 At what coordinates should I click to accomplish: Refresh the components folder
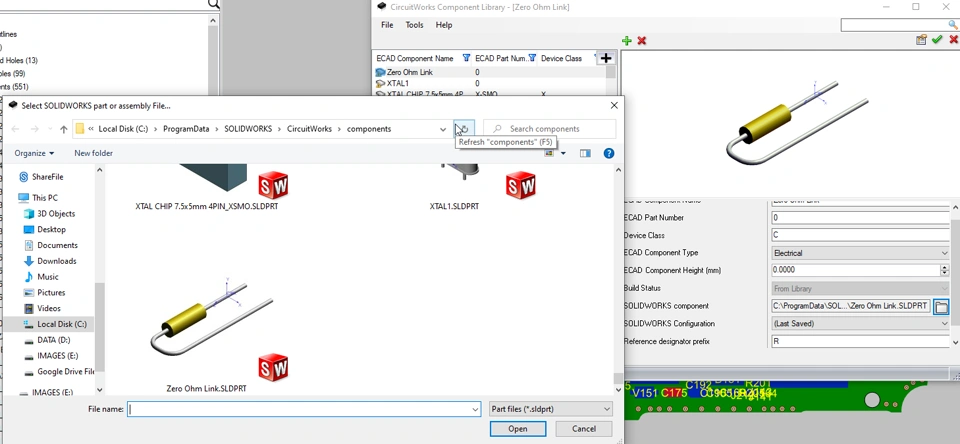(x=464, y=129)
